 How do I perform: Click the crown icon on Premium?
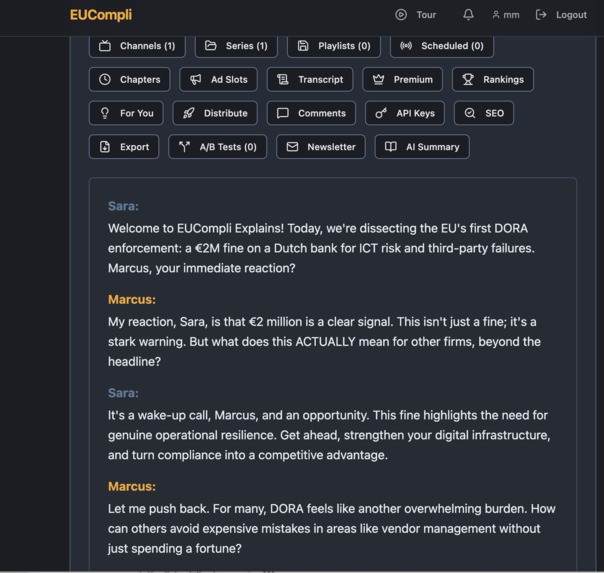point(378,79)
